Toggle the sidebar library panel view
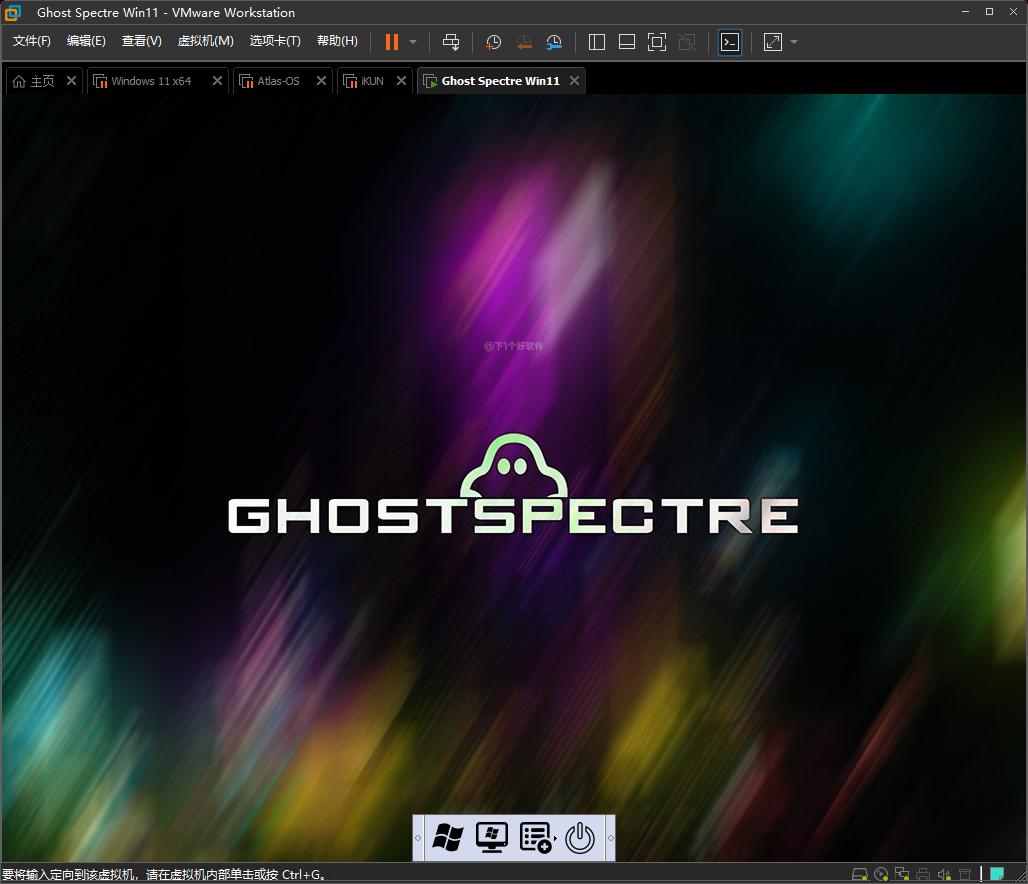Screen dimensions: 1028x884 pyautogui.click(x=597, y=42)
